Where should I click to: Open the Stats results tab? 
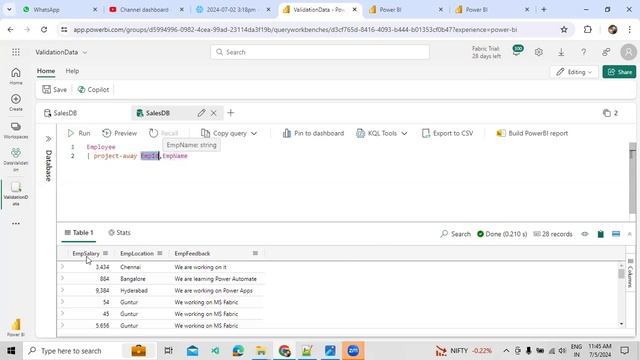pos(119,233)
